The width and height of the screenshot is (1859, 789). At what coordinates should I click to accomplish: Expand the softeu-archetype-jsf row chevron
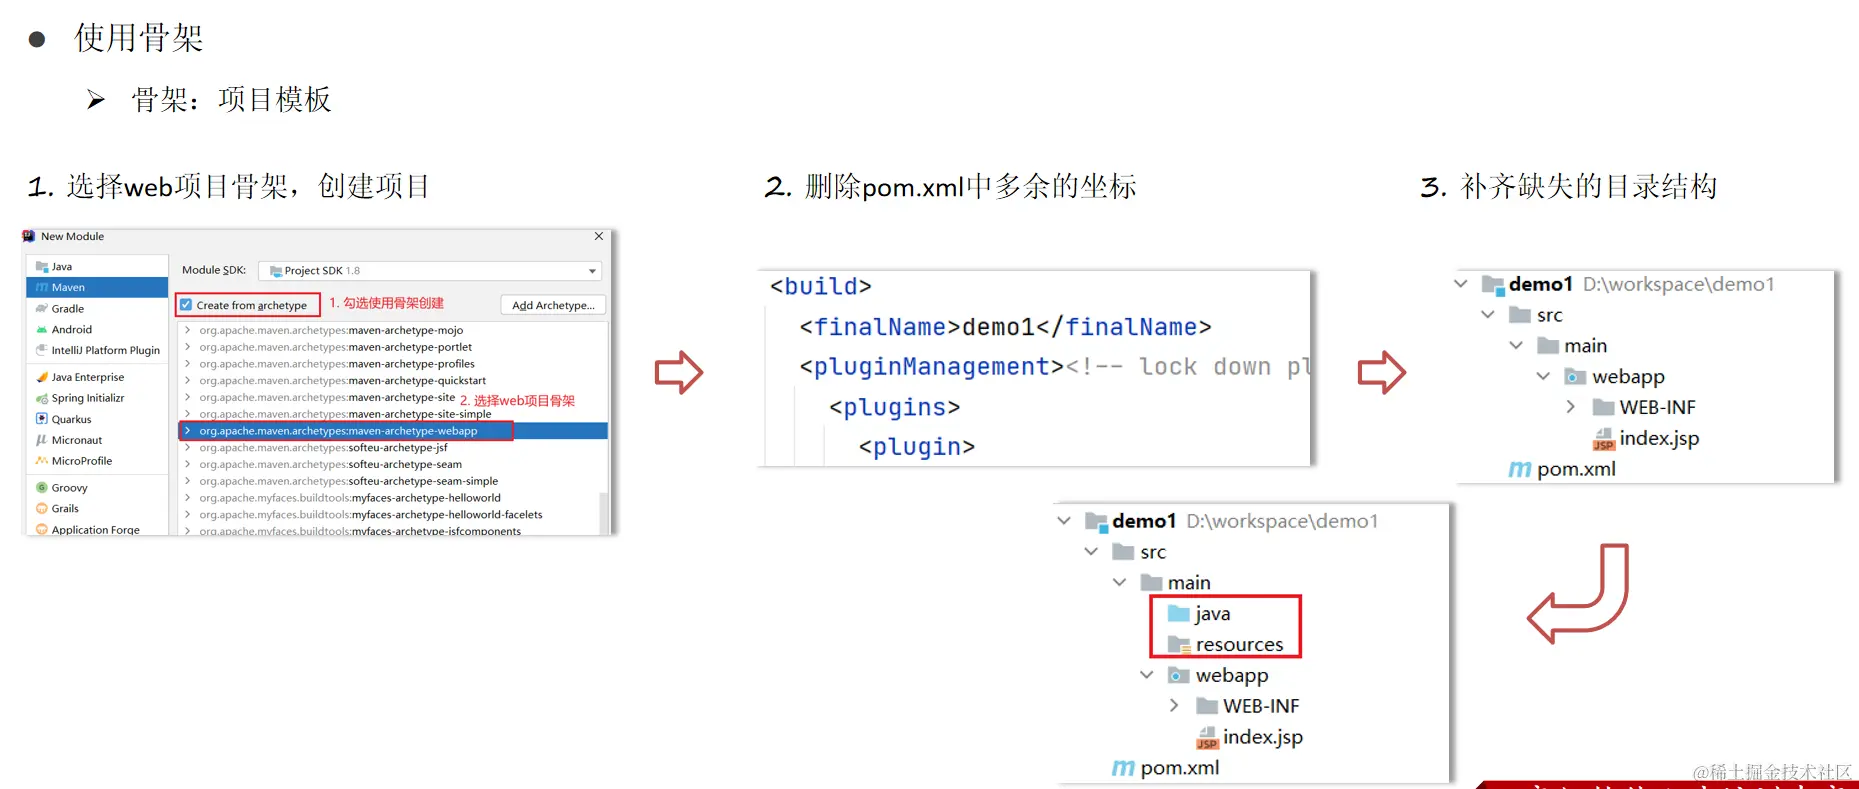(187, 448)
